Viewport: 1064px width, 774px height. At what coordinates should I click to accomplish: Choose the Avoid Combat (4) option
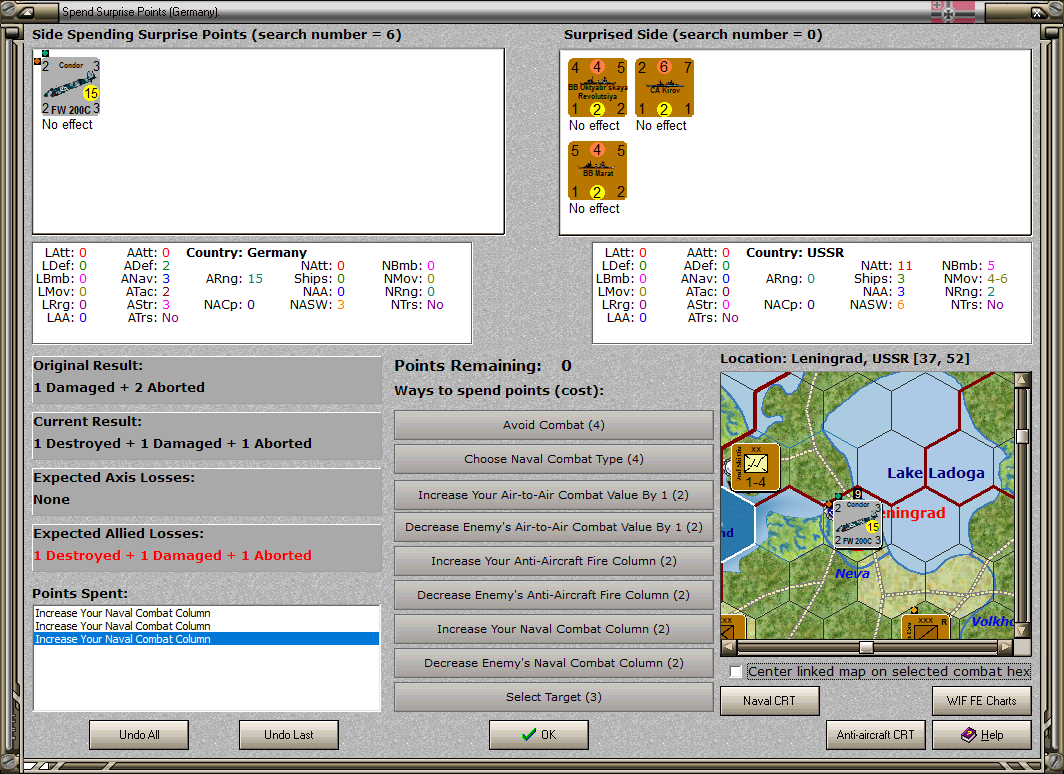point(553,425)
